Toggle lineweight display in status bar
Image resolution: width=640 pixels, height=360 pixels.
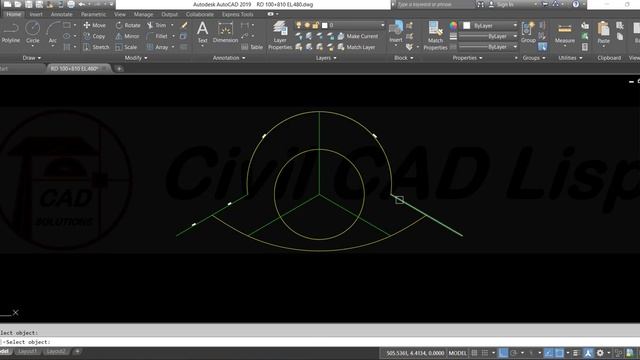point(576,353)
